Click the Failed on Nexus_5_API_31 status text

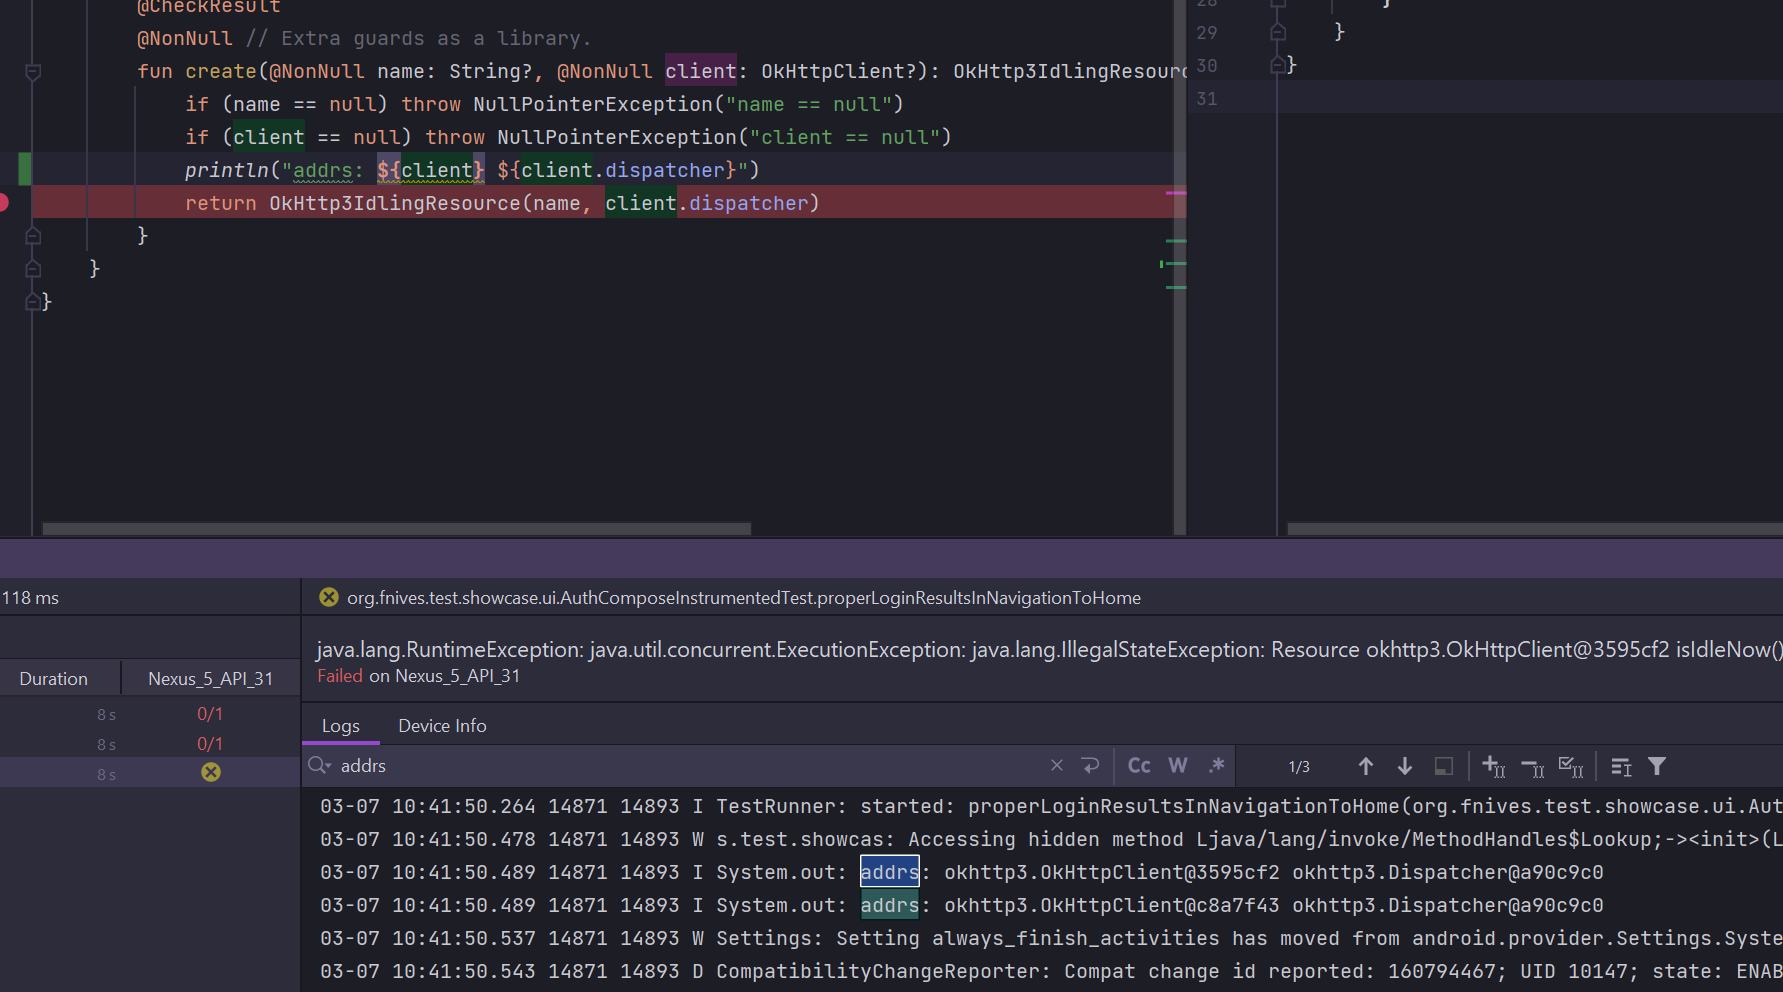coord(419,676)
